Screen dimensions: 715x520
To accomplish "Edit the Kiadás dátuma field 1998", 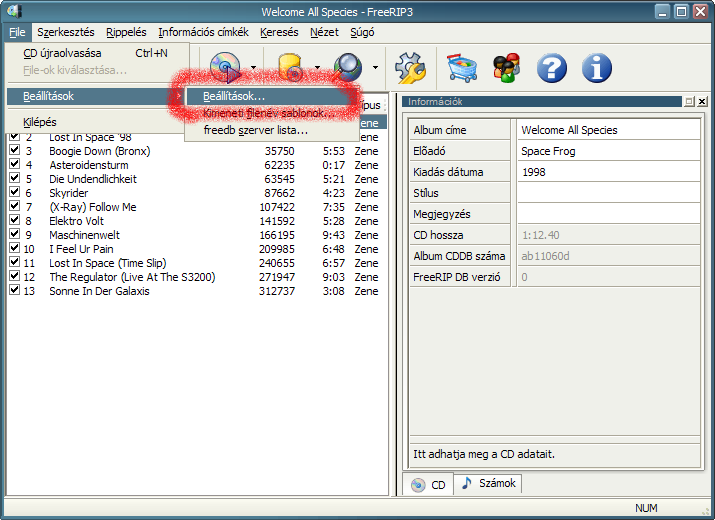I will 608,172.
